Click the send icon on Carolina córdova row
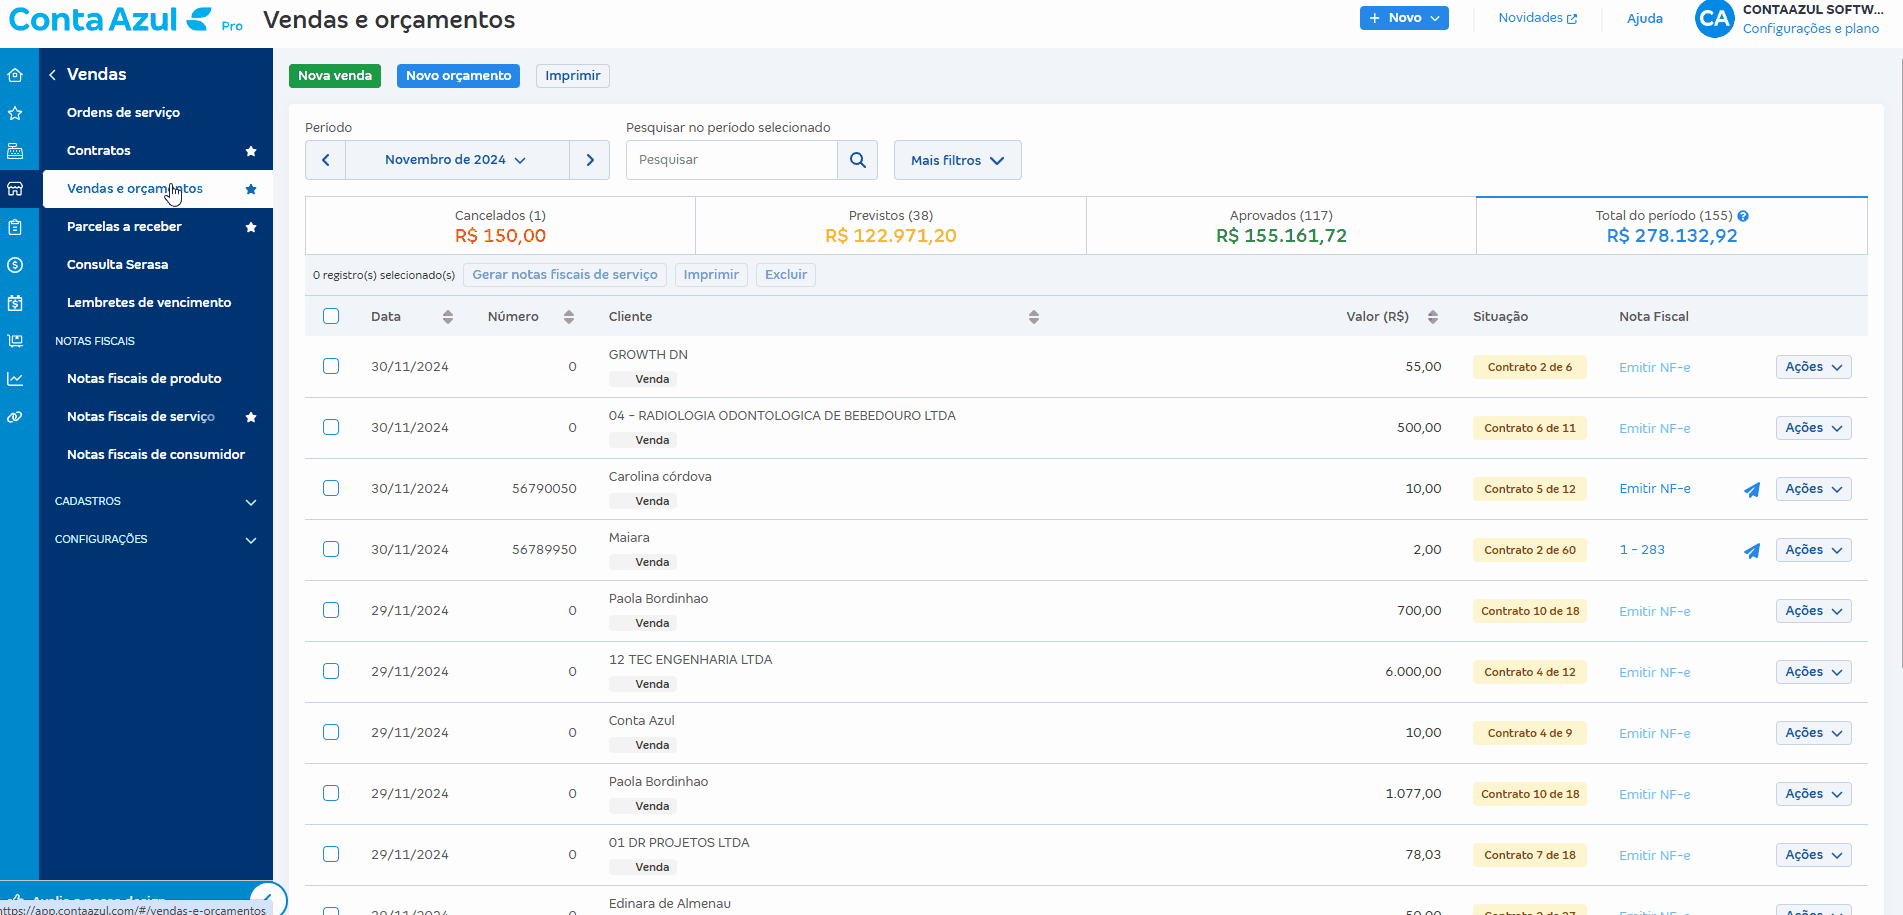 coord(1752,490)
